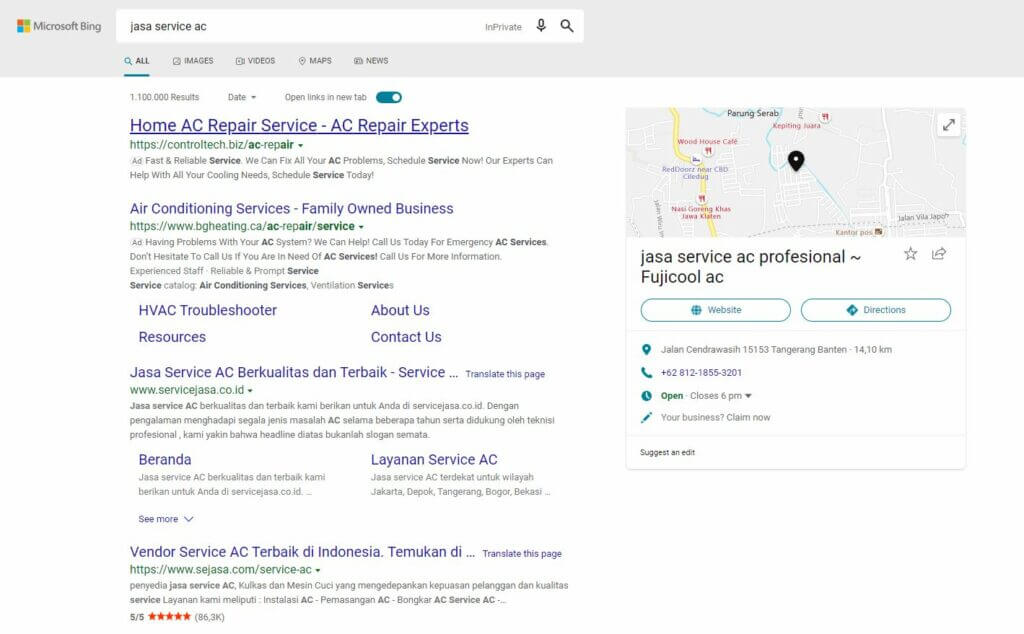Viewport: 1024px width, 634px height.
Task: Click jasa service ac profesional Fujicool ac title
Action: [751, 266]
